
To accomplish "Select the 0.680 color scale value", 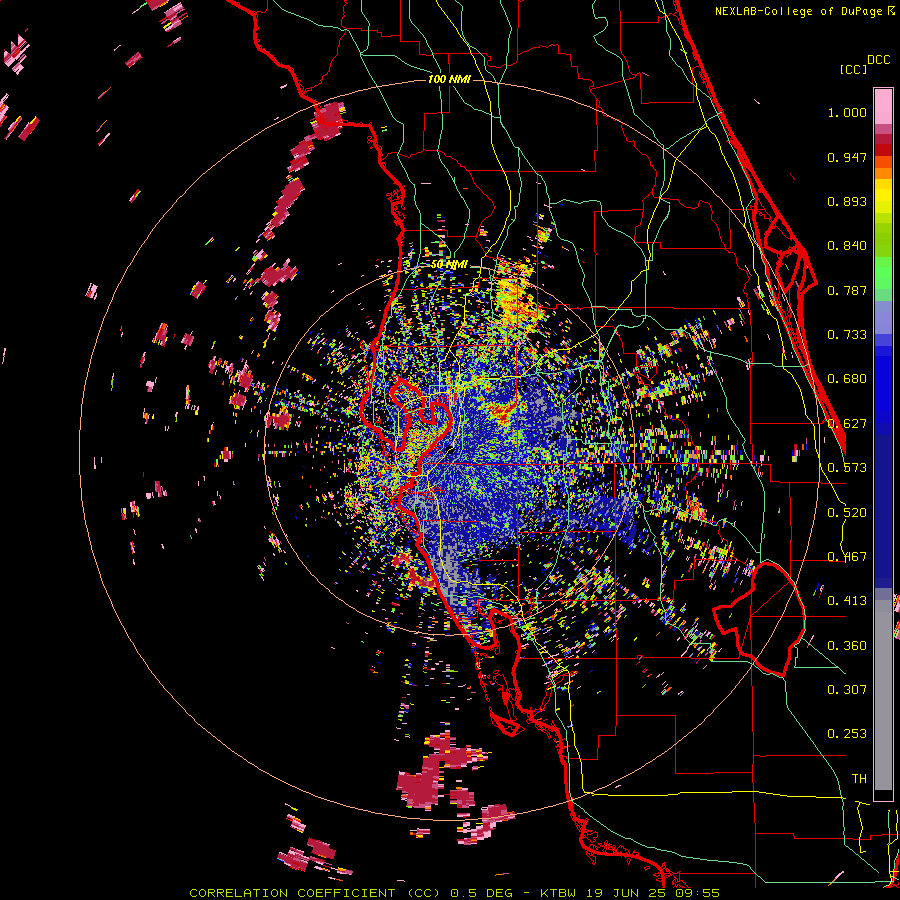I will coord(847,379).
